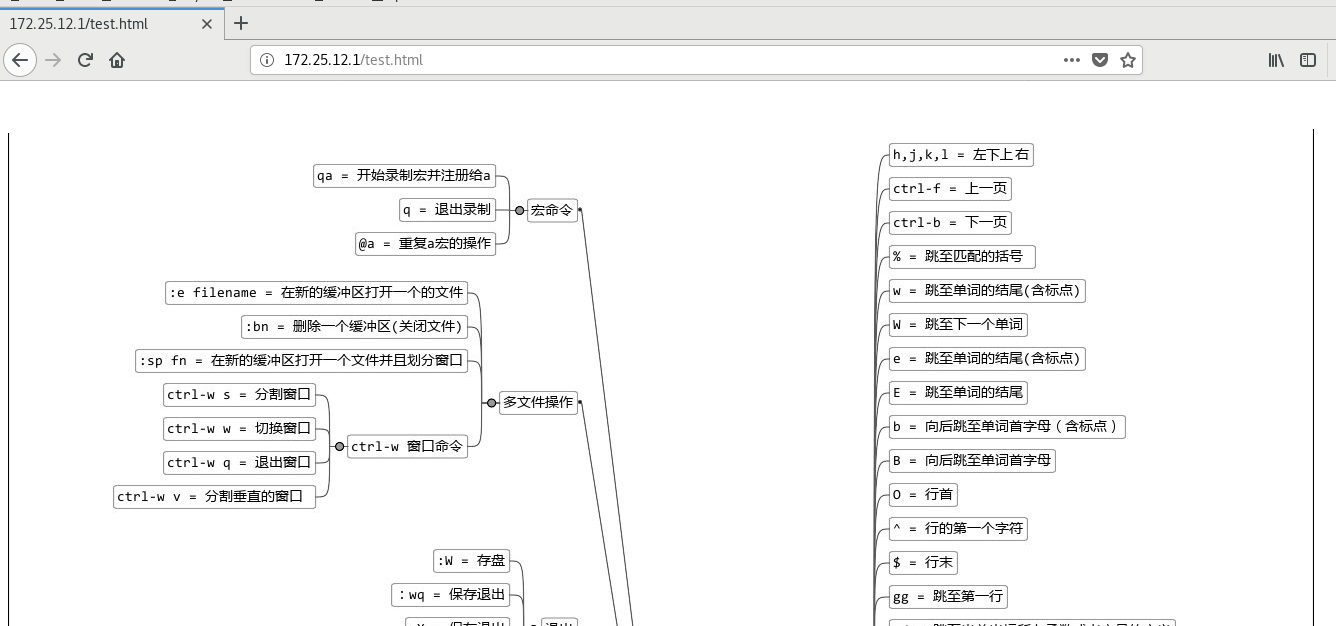Click the 'ctrl-b = 下一页' node
The height and width of the screenshot is (626, 1336).
[x=950, y=223]
